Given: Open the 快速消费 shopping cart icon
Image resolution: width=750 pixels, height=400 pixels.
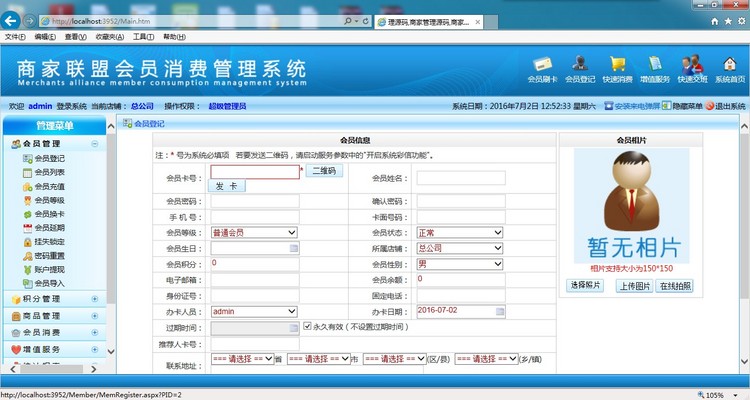Looking at the screenshot, I should (618, 69).
